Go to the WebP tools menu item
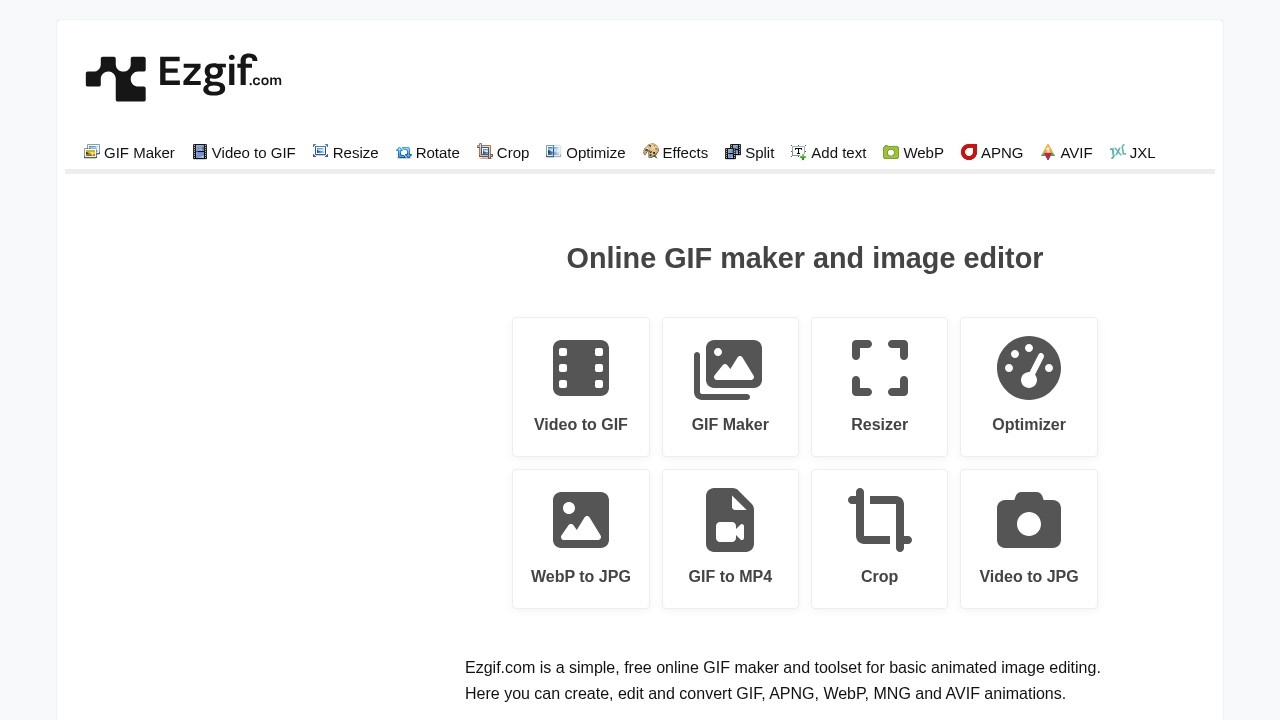The width and height of the screenshot is (1280, 720). (913, 153)
